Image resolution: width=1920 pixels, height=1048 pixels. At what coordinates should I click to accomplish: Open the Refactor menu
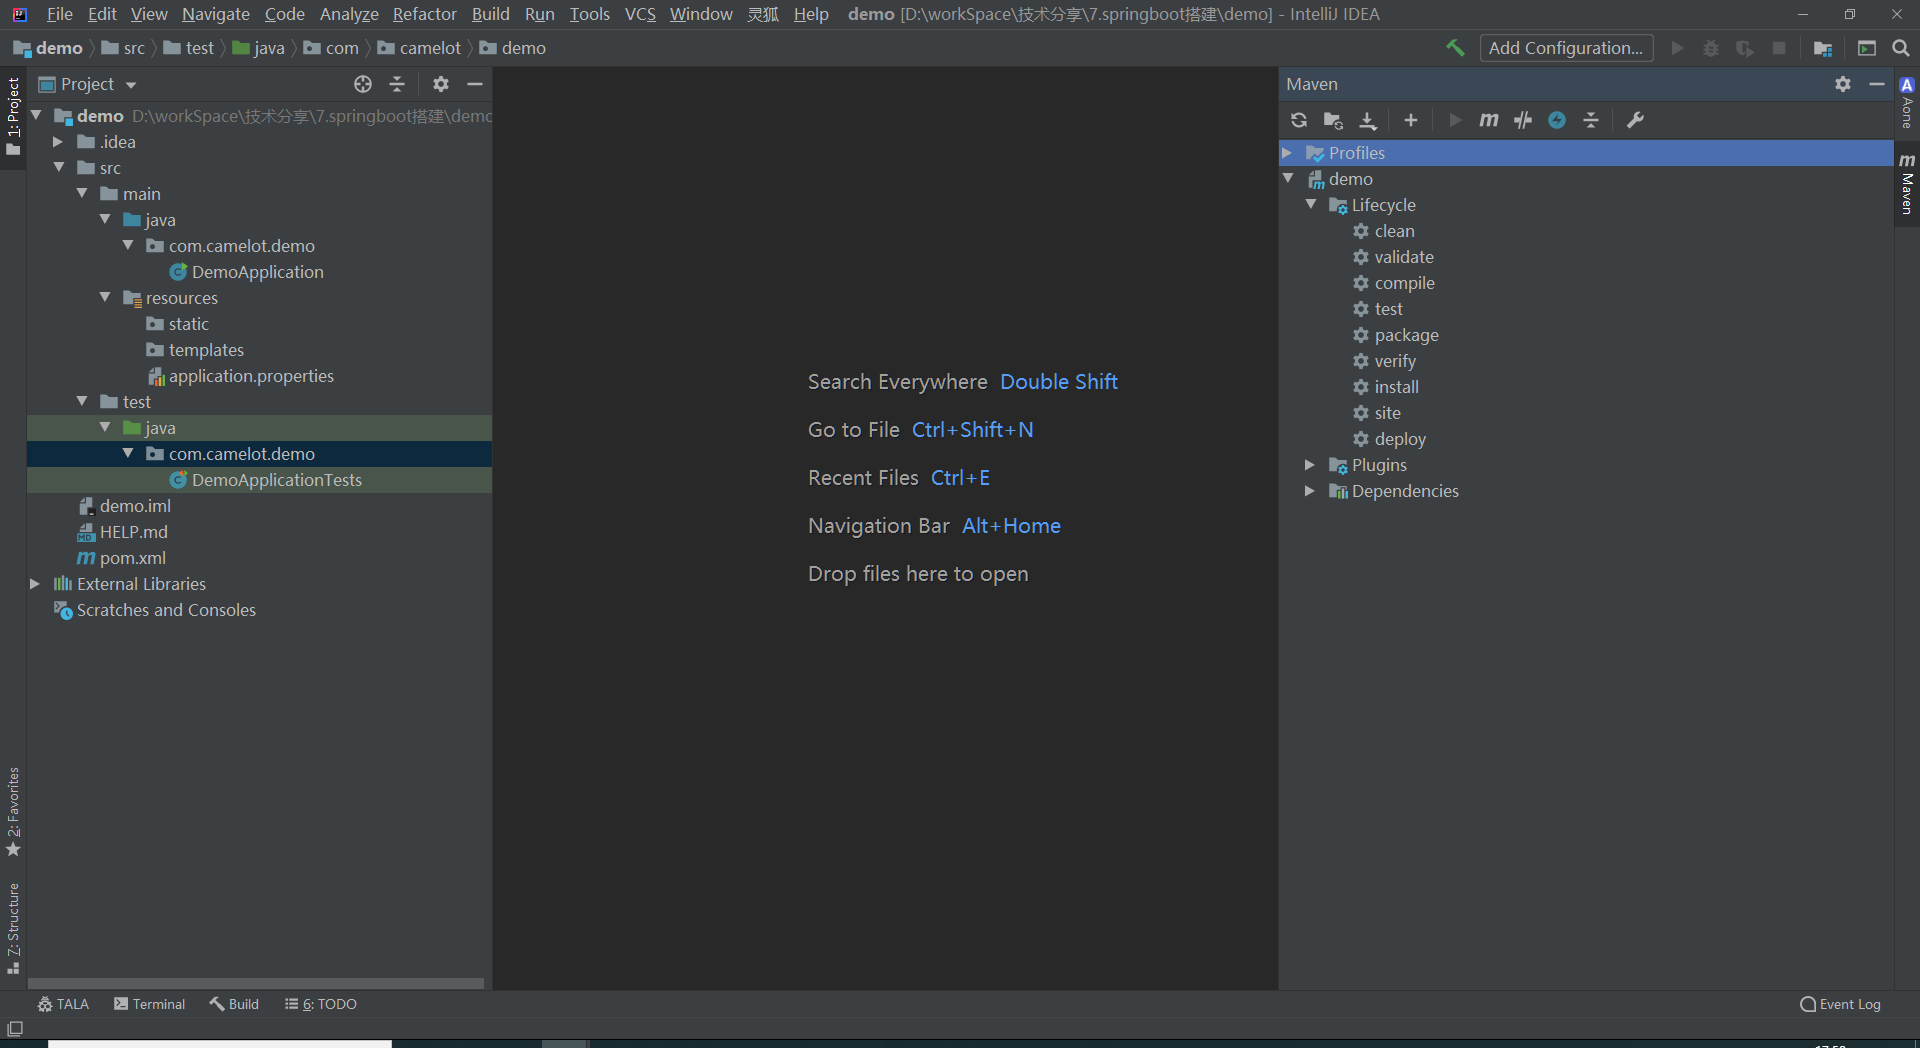coord(425,14)
